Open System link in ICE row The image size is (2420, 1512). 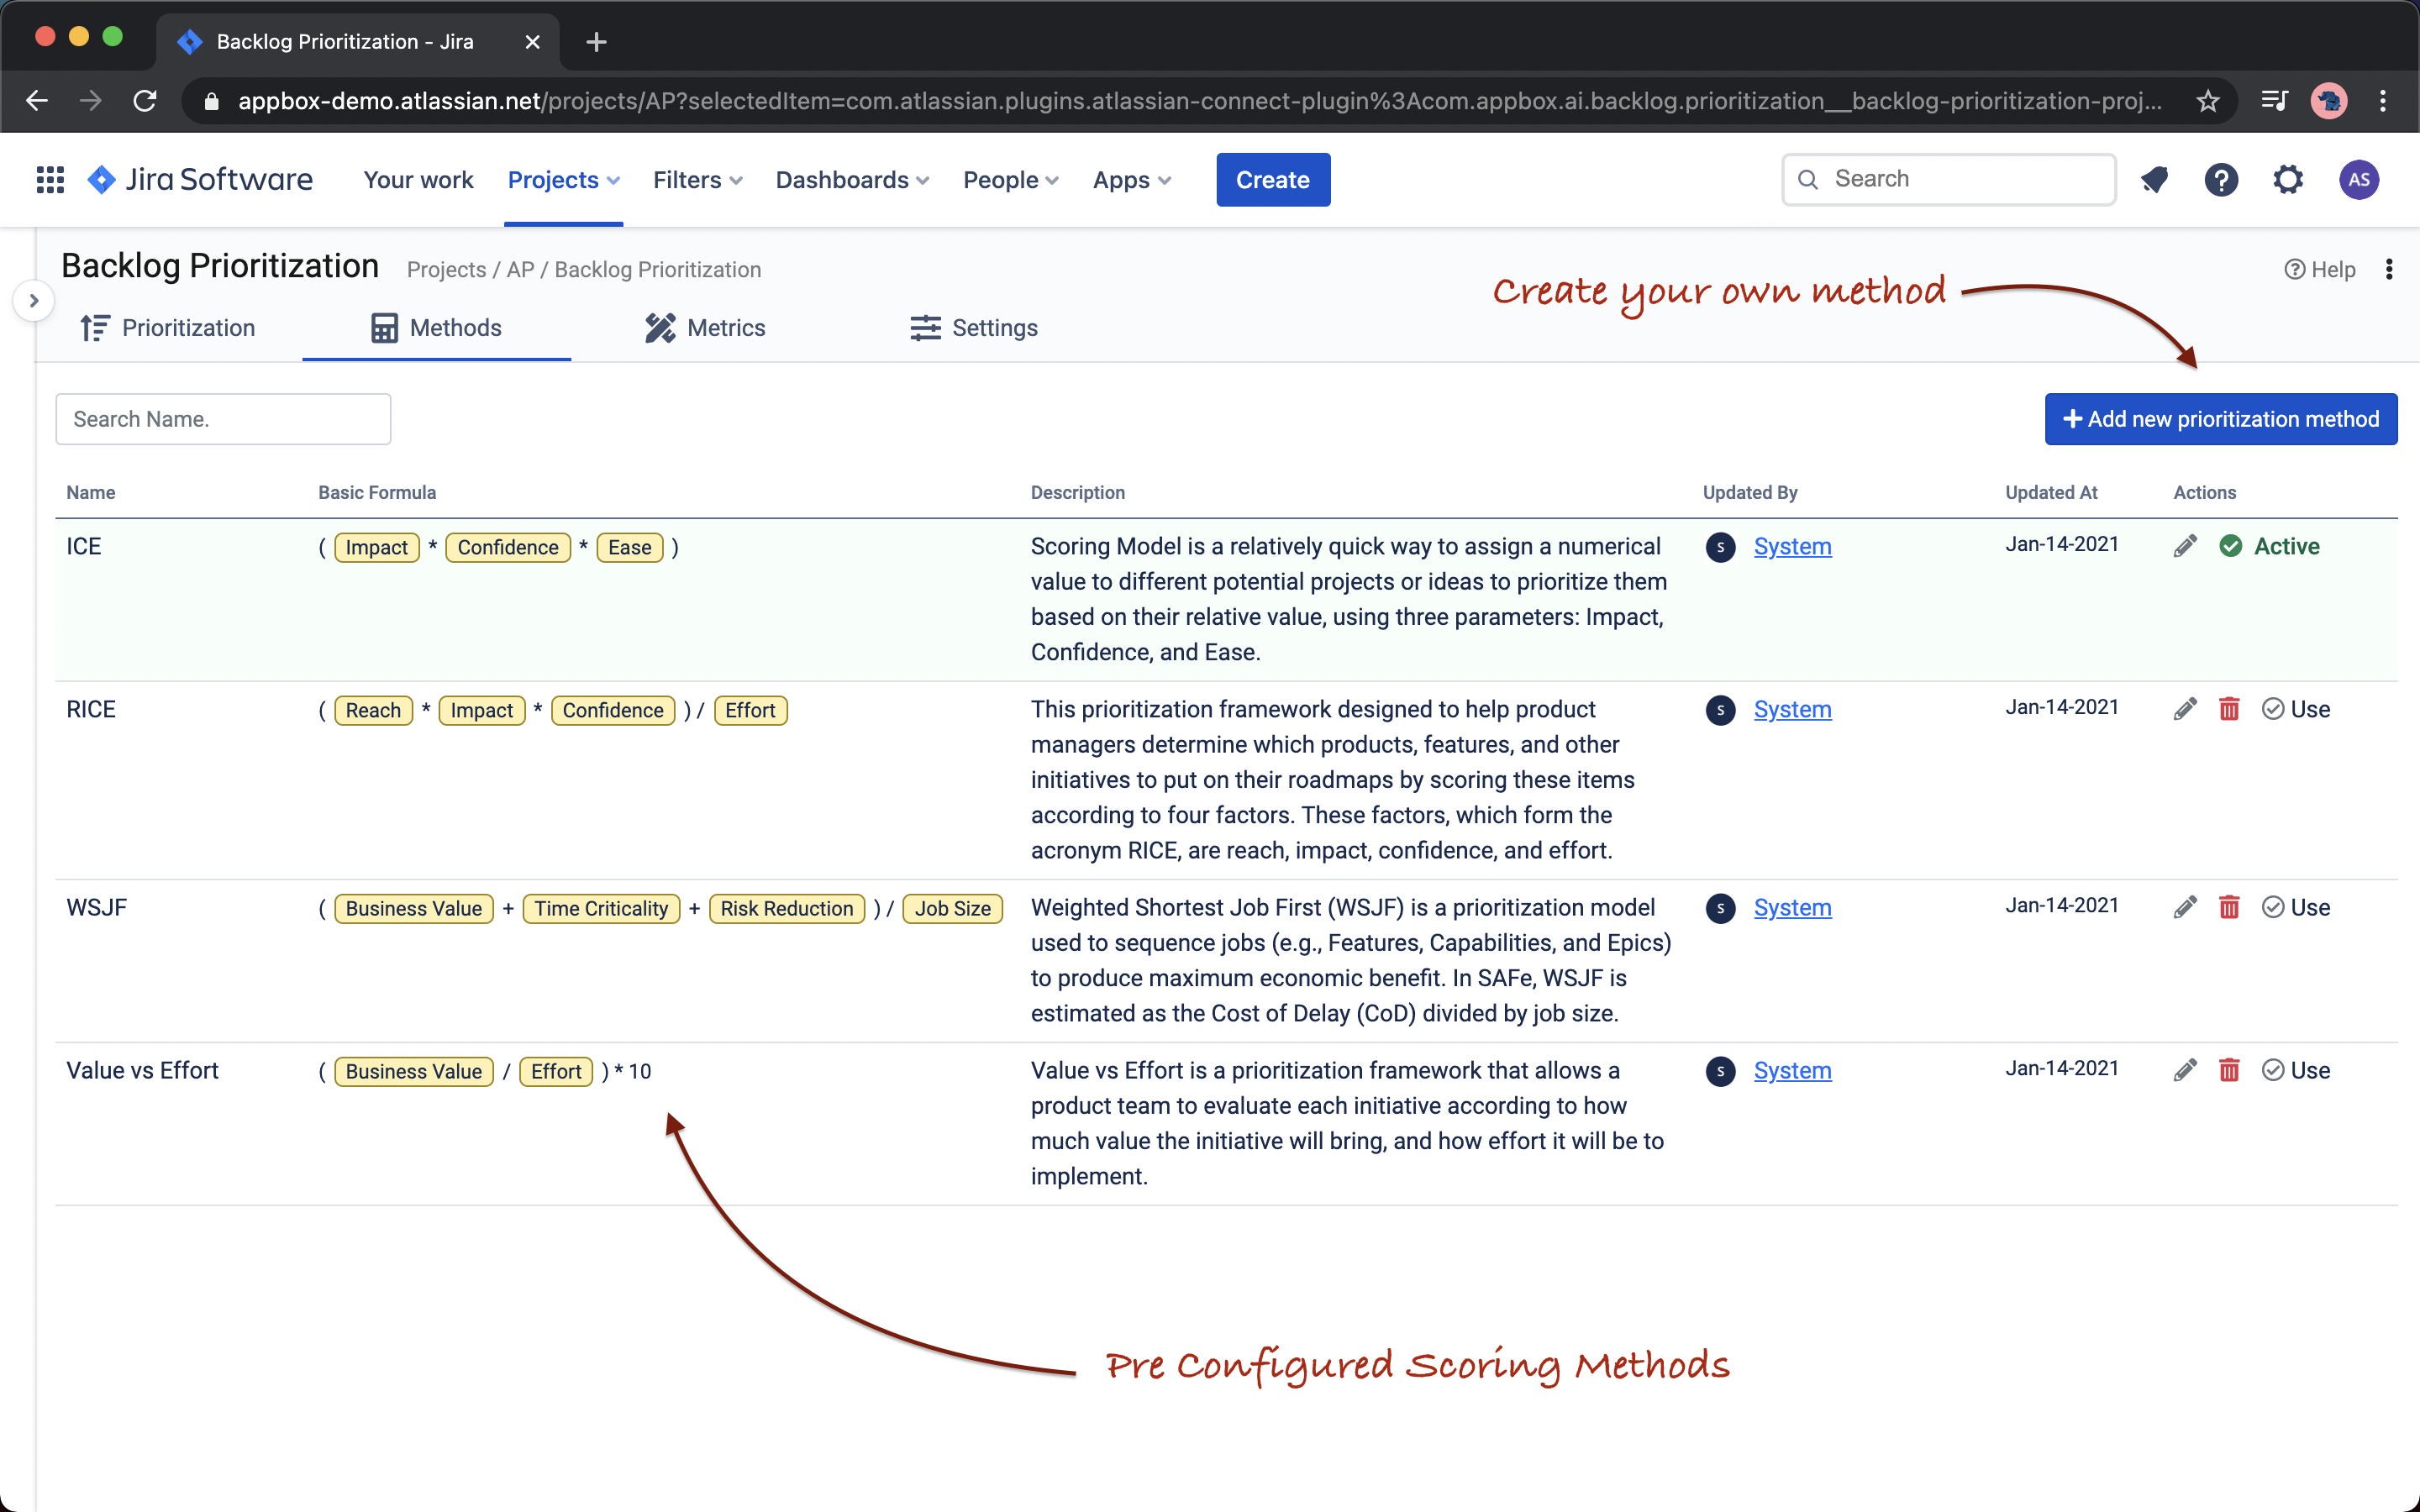1792,546
